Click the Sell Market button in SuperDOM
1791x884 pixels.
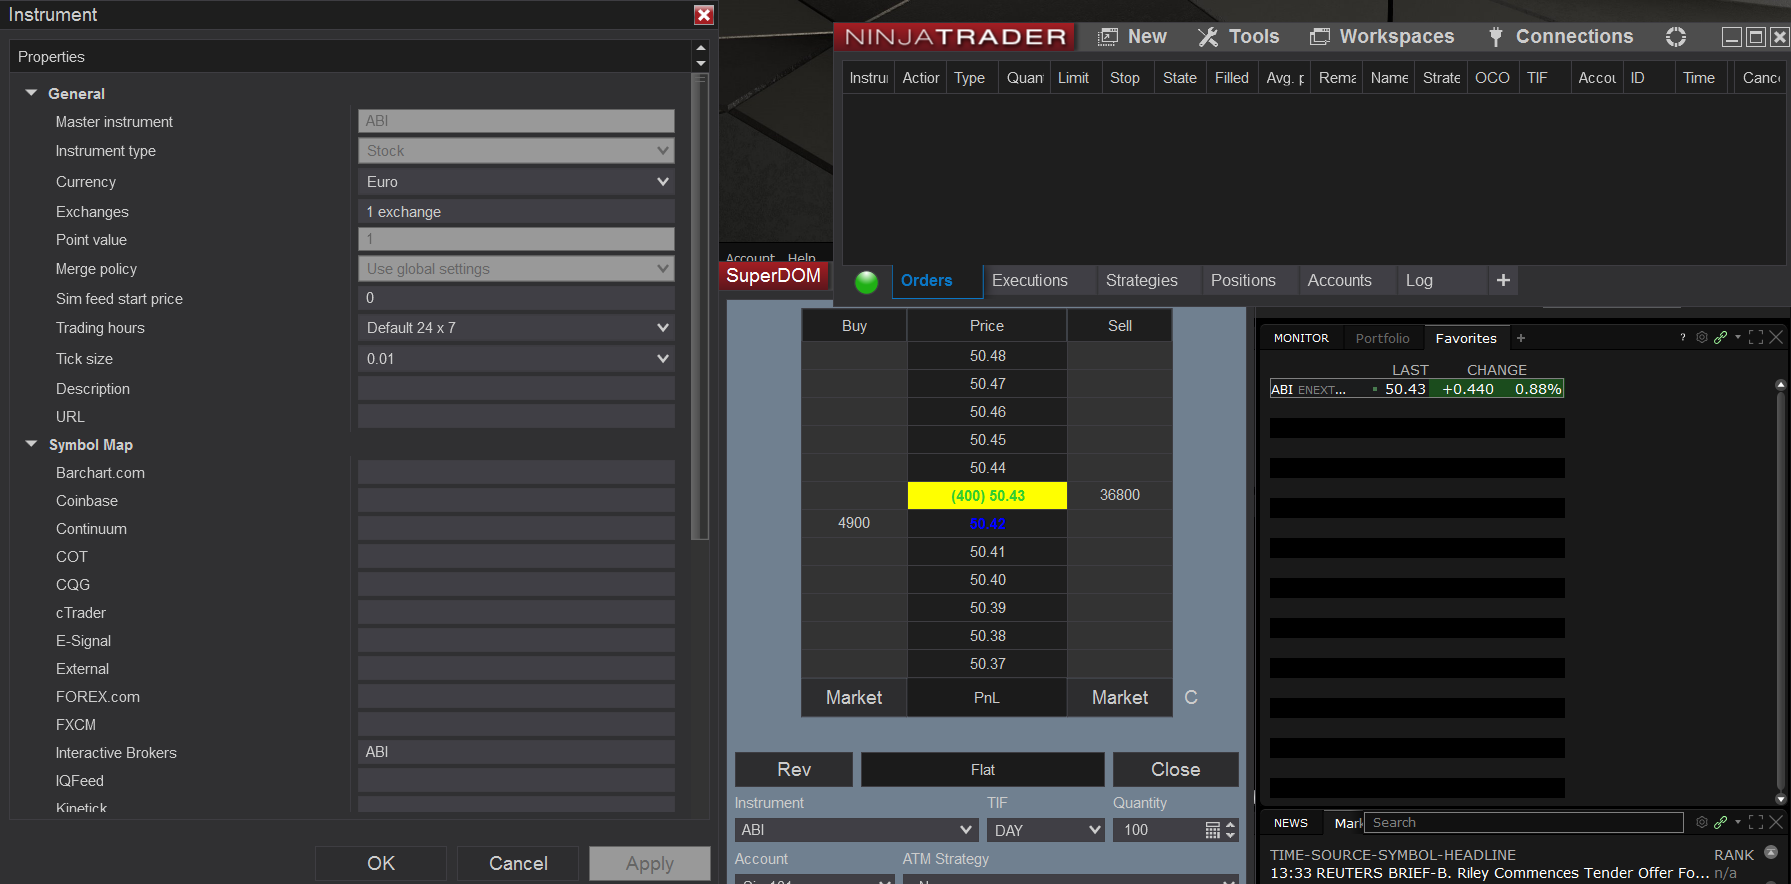[1120, 698]
